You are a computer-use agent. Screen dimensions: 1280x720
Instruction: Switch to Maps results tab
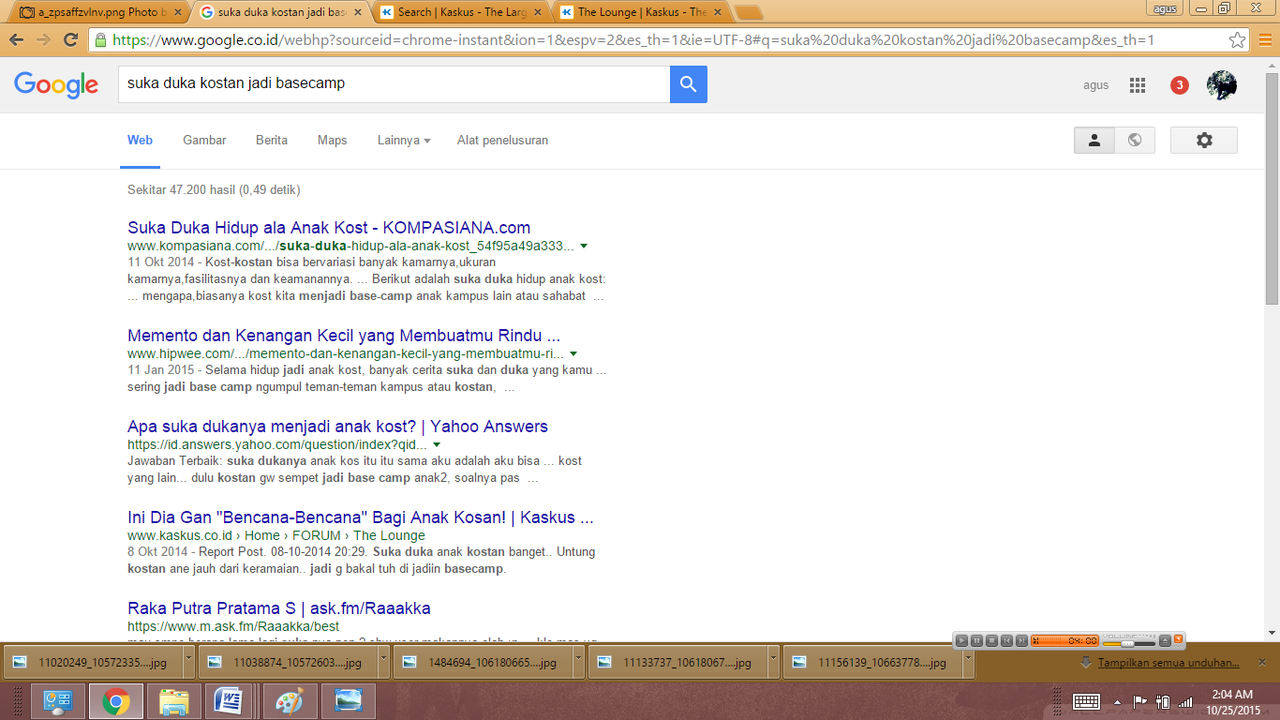point(332,140)
